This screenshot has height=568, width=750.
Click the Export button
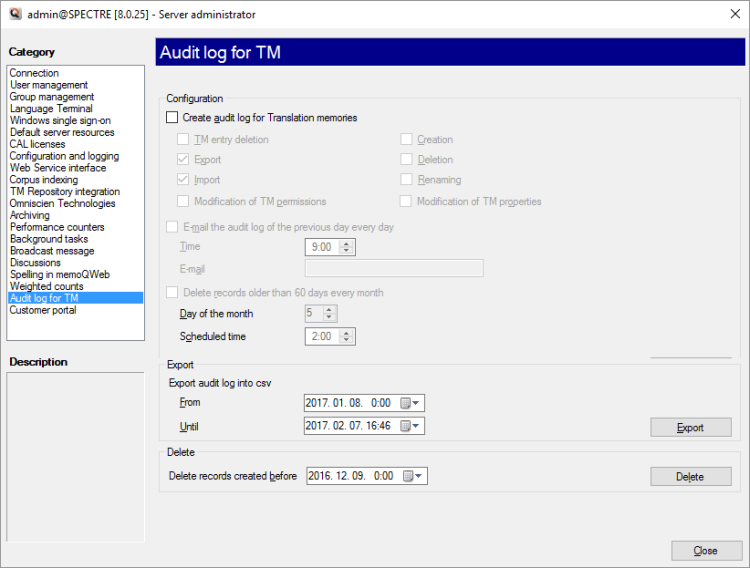coord(691,427)
